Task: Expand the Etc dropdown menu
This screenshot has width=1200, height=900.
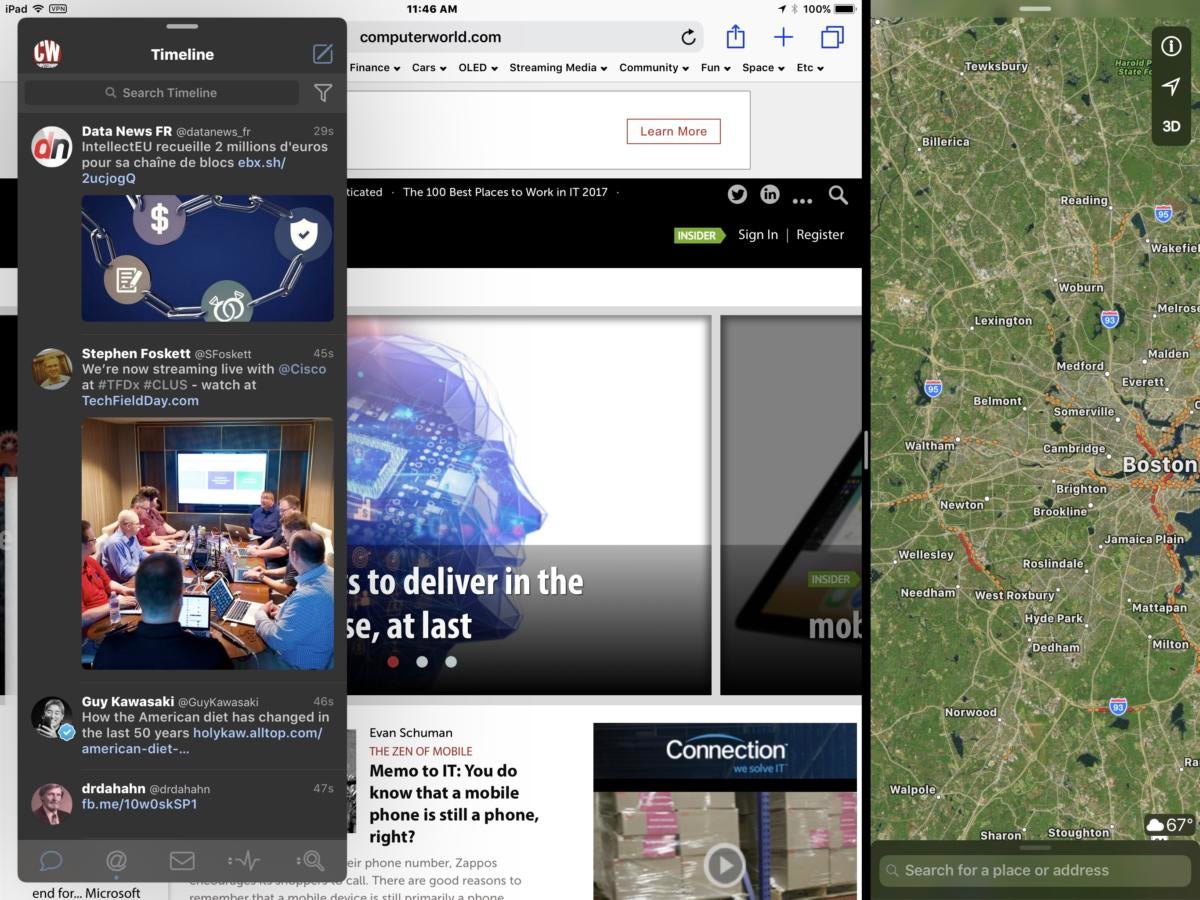Action: (x=810, y=68)
